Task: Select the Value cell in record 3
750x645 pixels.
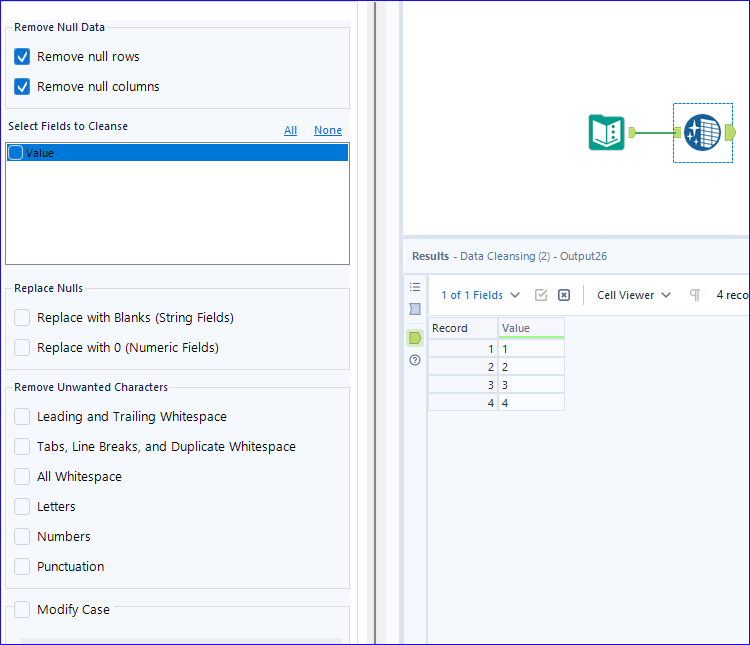Action: coord(531,385)
